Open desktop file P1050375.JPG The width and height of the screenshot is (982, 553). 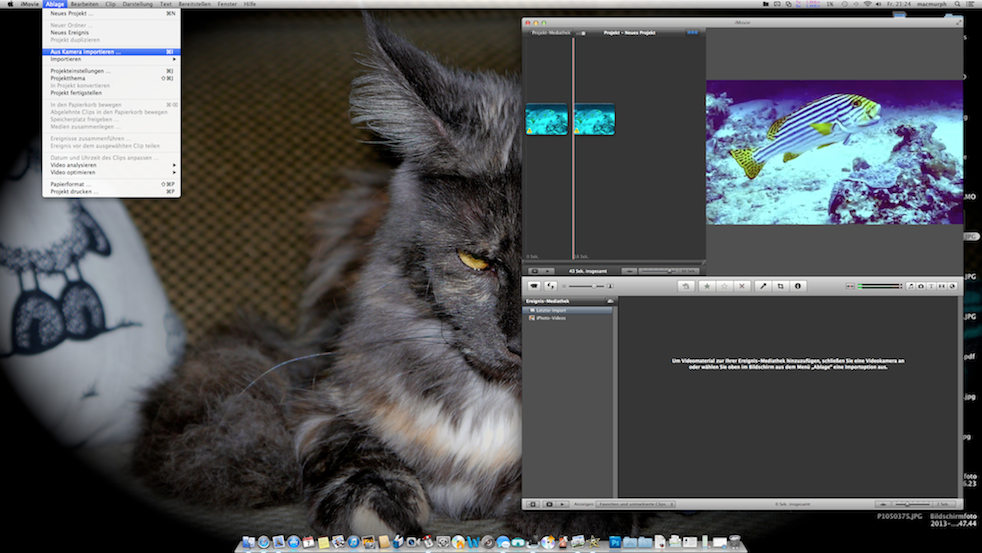click(x=899, y=516)
